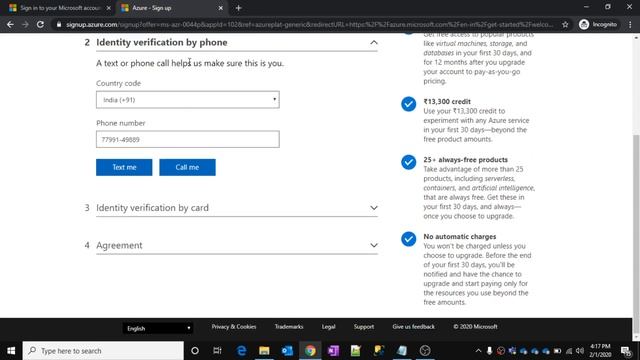Click the ₹13,300 credit checkmark icon
Image resolution: width=640 pixels, height=360 pixels.
tap(408, 104)
